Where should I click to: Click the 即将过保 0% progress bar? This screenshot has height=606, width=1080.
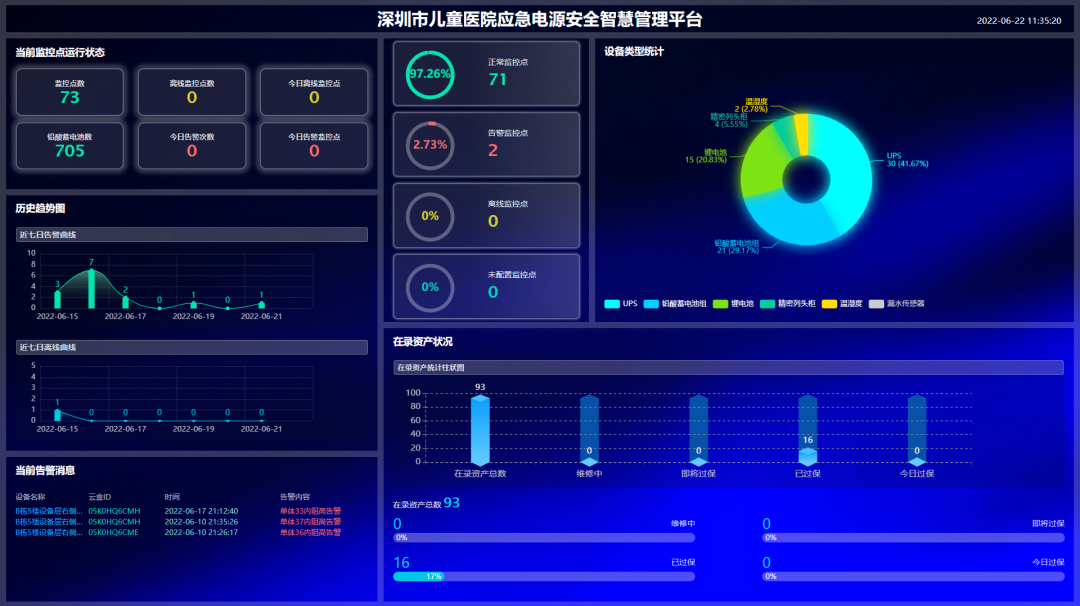click(913, 538)
